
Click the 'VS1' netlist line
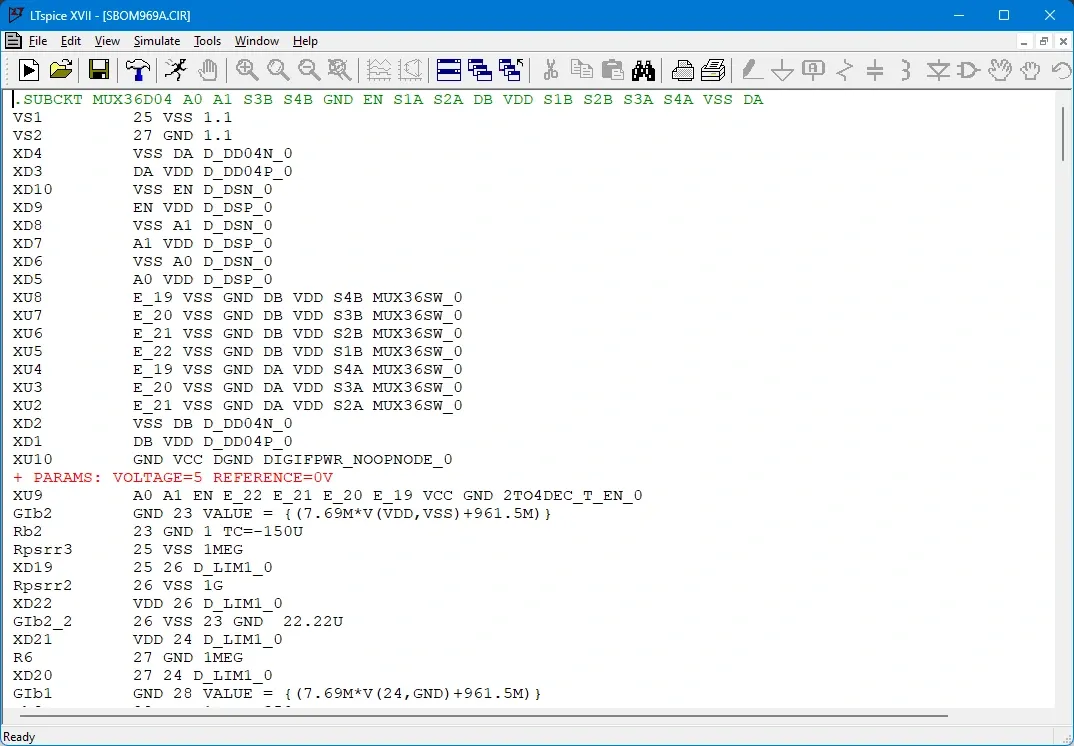[x=123, y=117]
